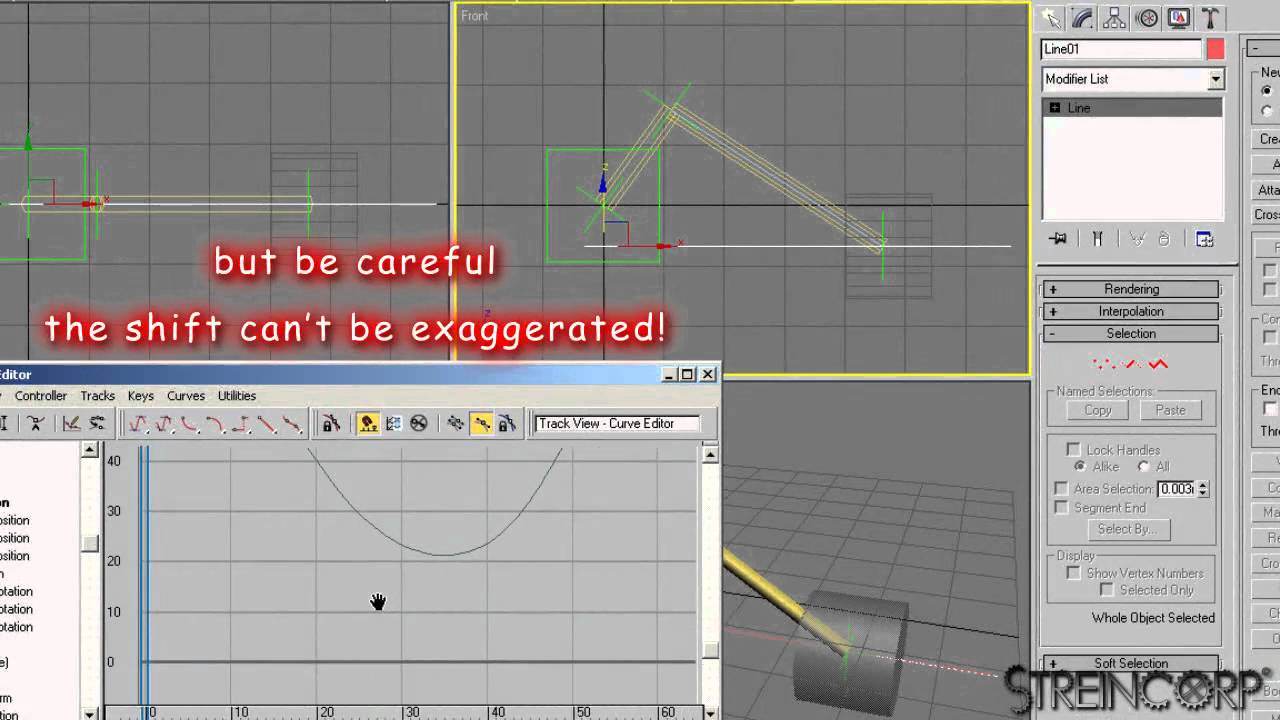Click the Track View - Curve Editor name field

point(617,424)
